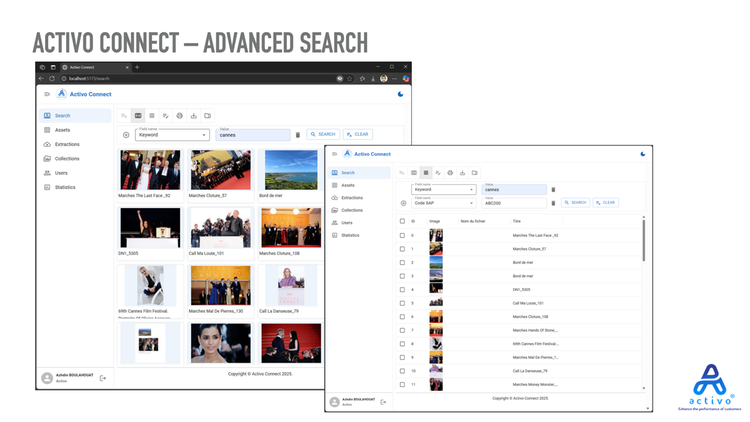The height and width of the screenshot is (422, 750).
Task: Switch to card view icon in grid-view window toolbar
Action: [x=138, y=116]
